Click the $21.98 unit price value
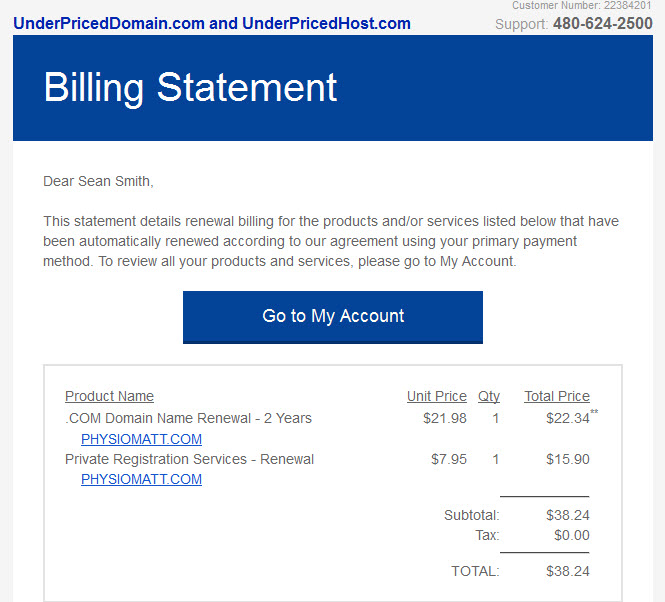Viewport: 665px width, 602px height. point(445,418)
